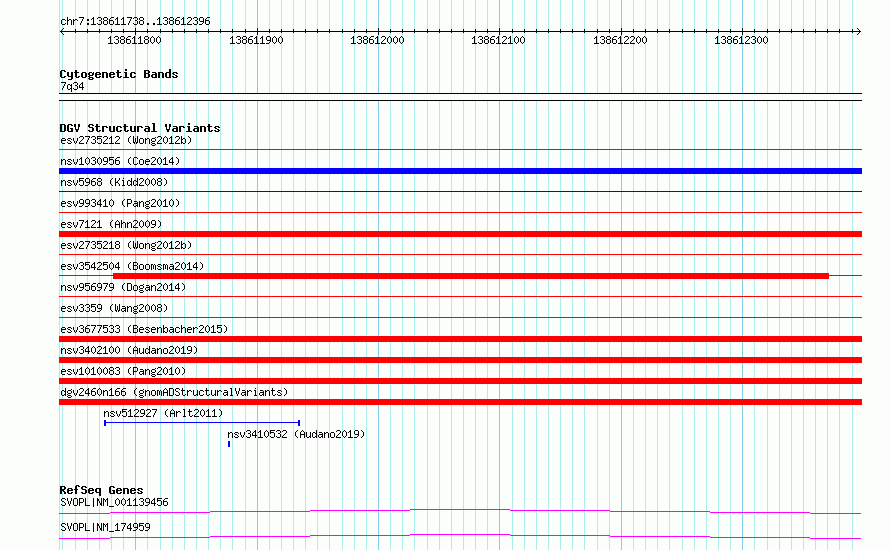890x550 pixels.
Task: Click the RefSeq Genes track title
Action: [x=101, y=490]
